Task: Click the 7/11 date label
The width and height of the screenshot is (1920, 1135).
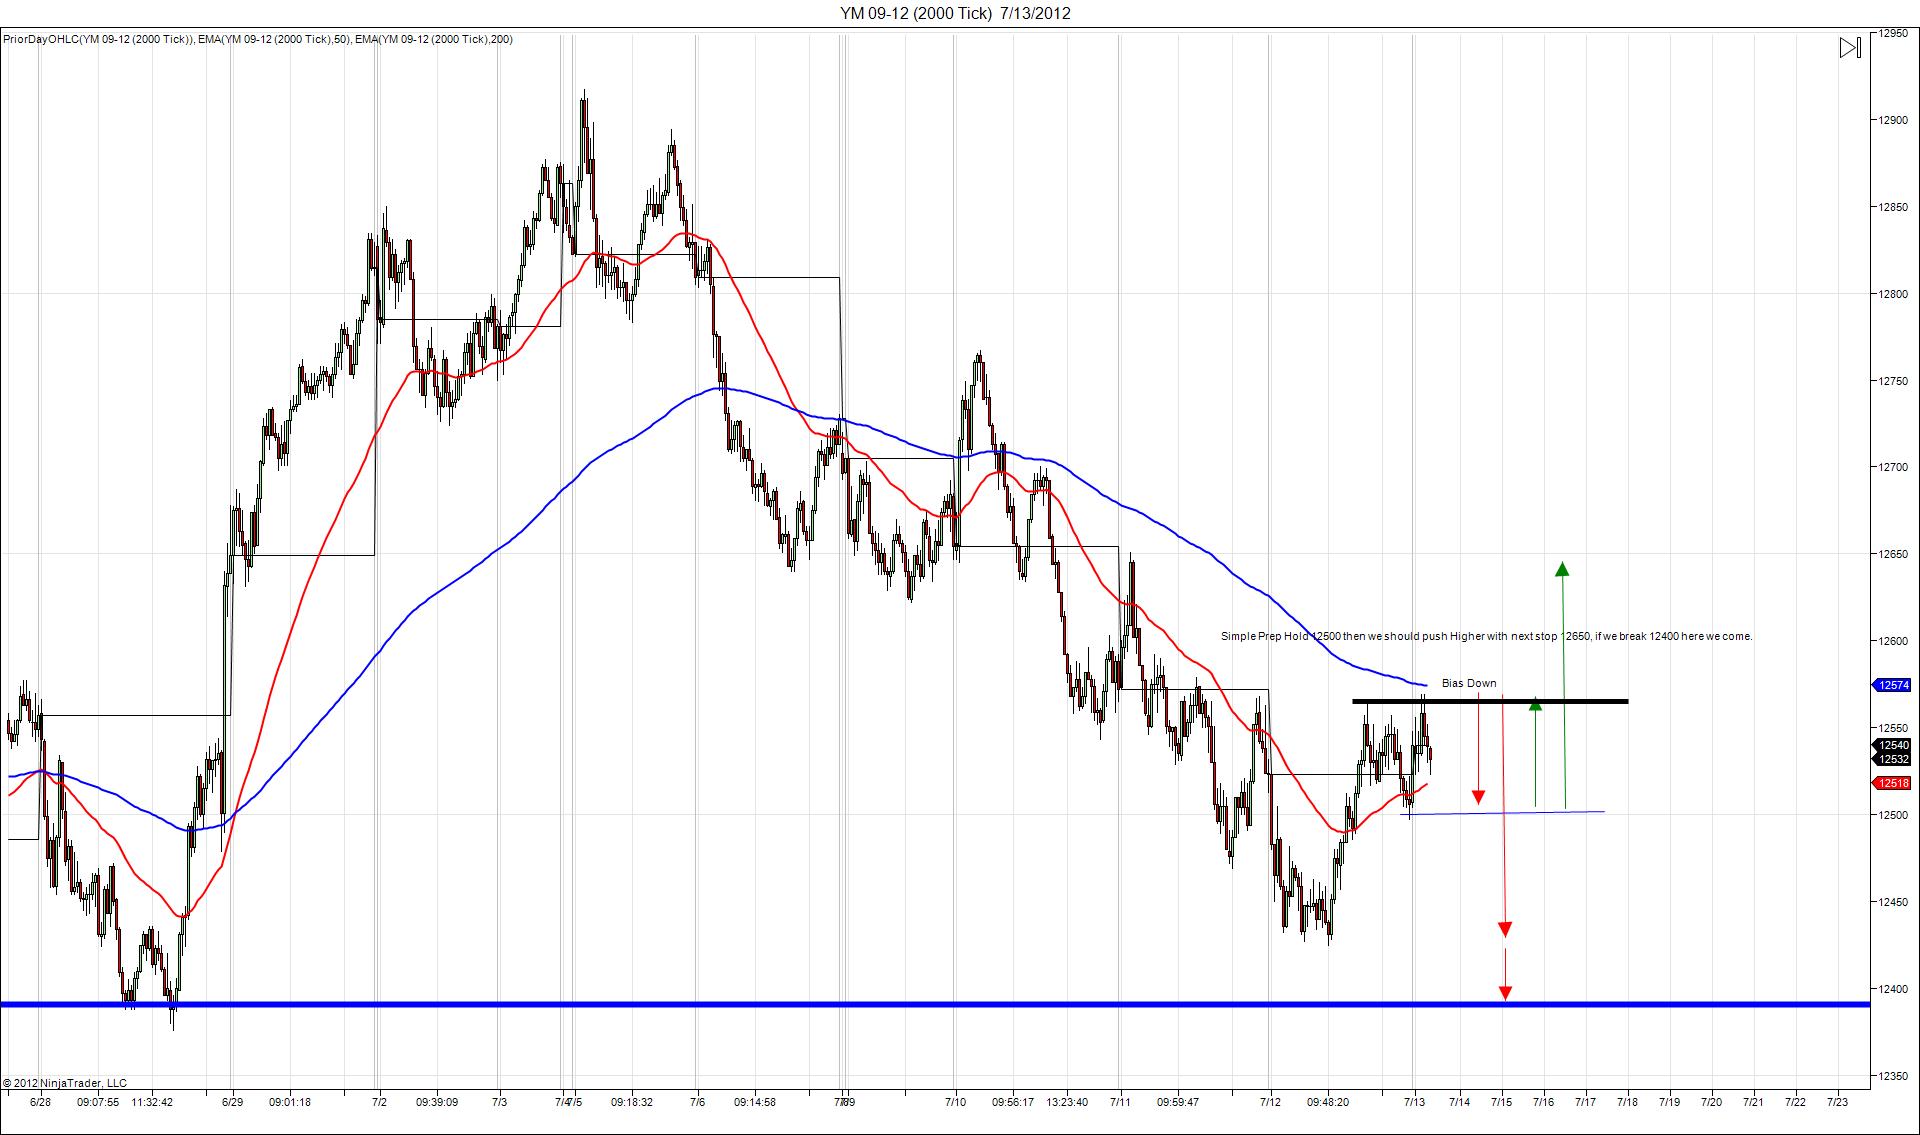Action: point(1120,1102)
